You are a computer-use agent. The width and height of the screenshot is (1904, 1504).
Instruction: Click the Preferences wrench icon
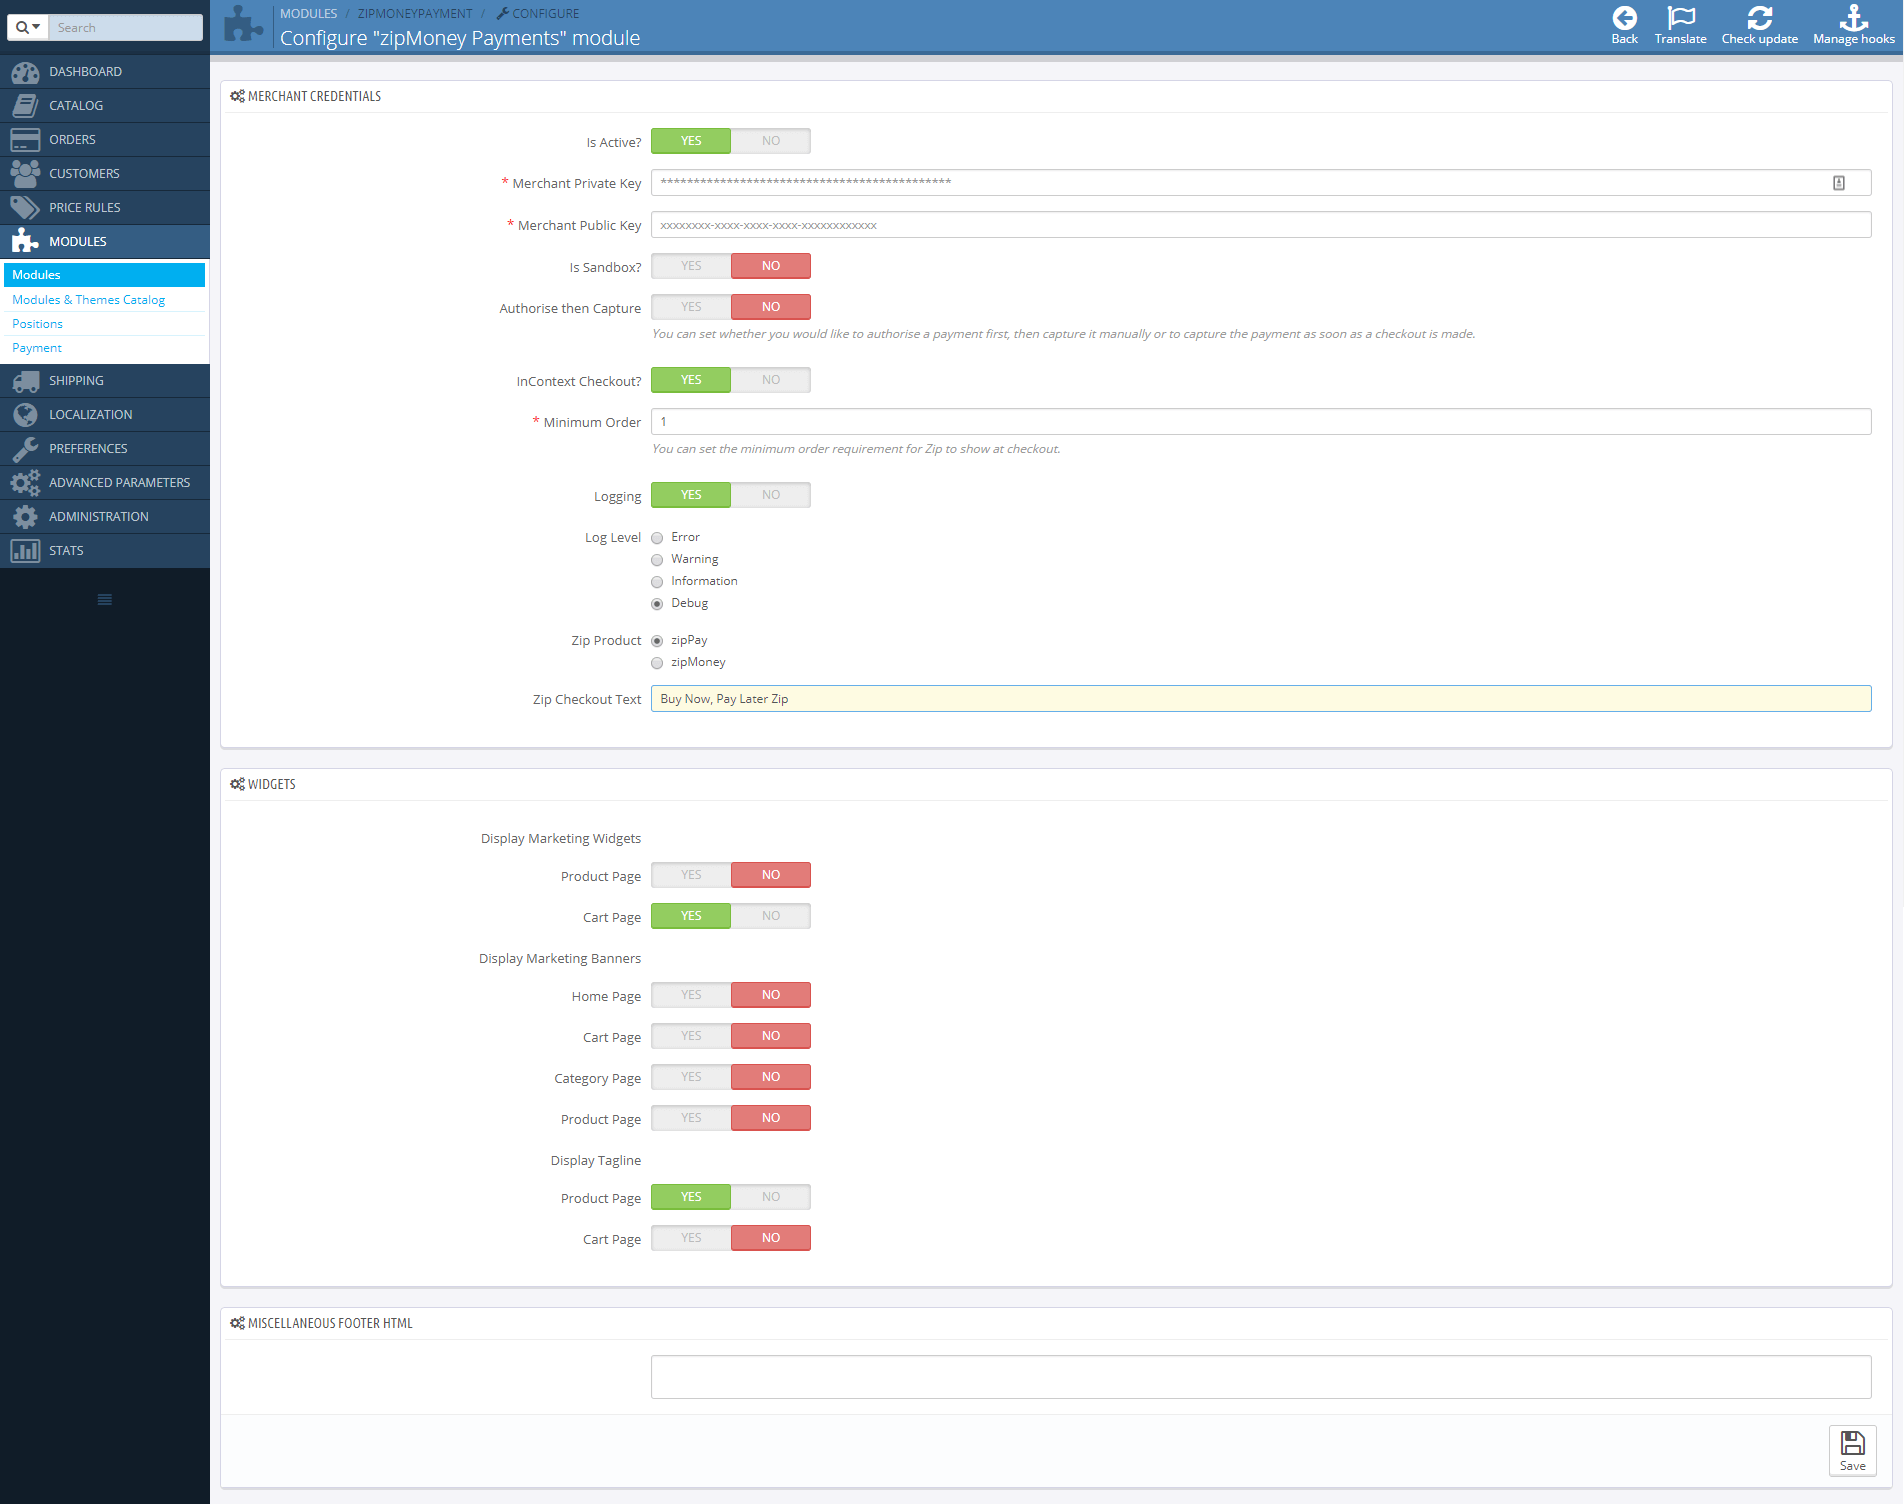(x=25, y=449)
